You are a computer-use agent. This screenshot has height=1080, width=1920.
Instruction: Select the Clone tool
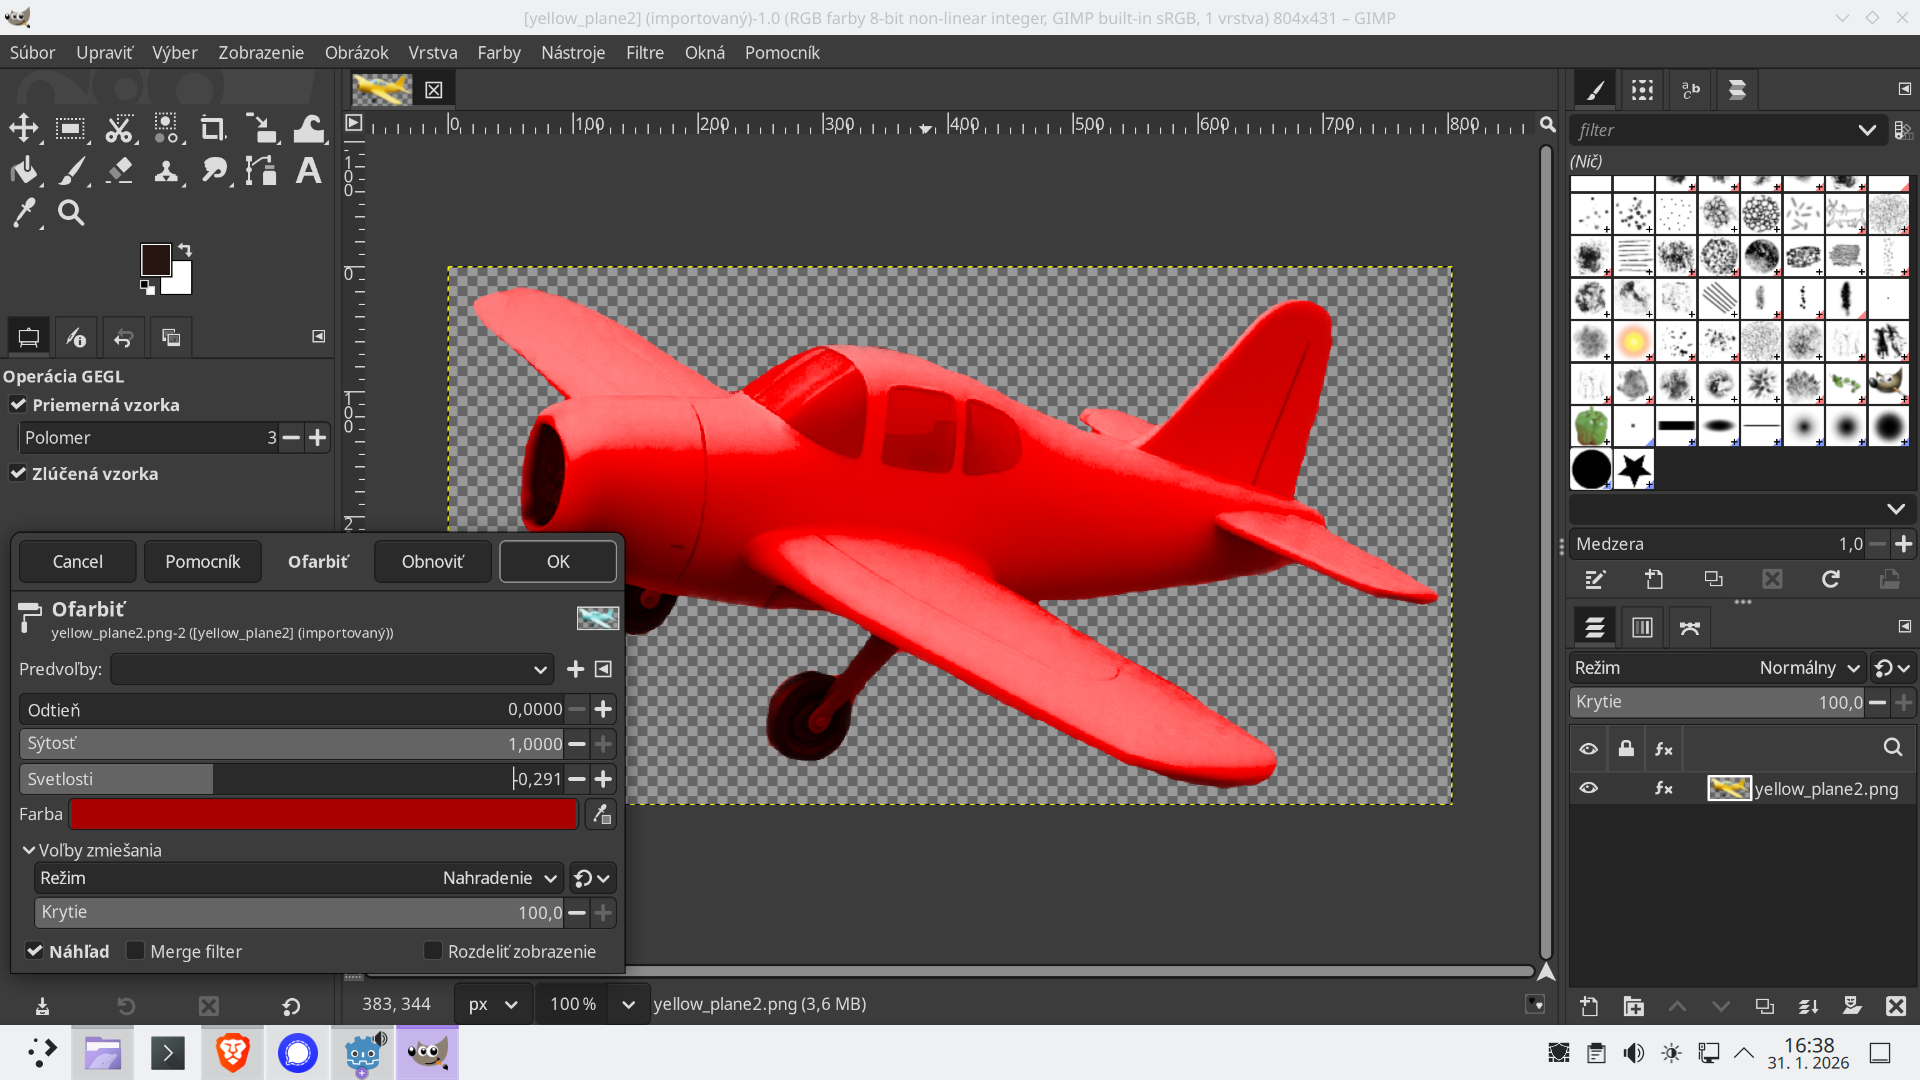[x=167, y=170]
